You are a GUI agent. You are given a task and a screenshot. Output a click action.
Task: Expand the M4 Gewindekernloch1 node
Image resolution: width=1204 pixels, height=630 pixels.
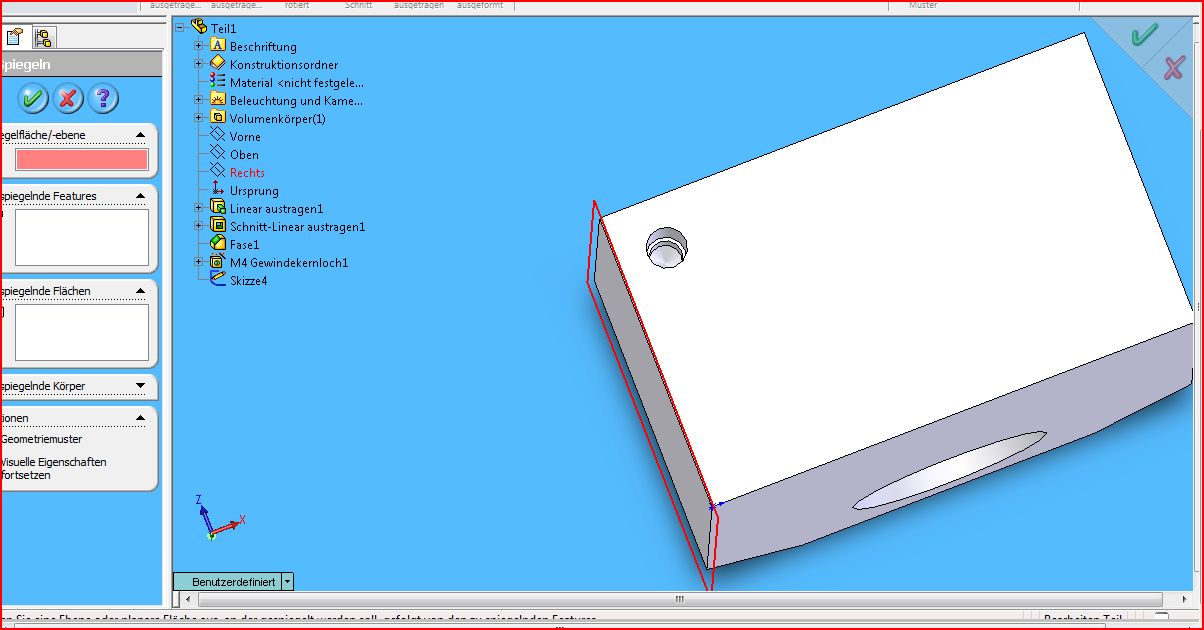199,262
